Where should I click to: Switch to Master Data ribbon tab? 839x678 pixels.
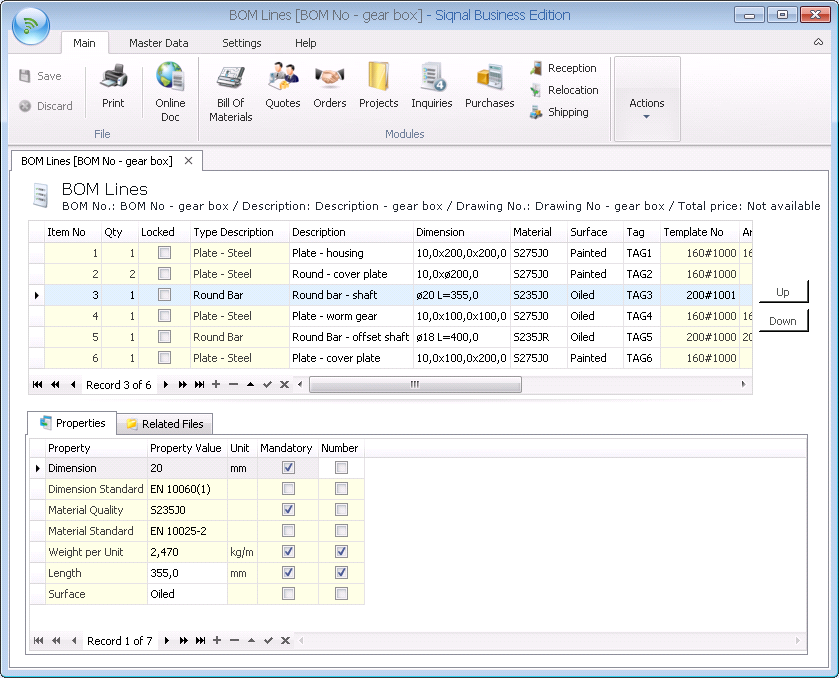tap(158, 43)
